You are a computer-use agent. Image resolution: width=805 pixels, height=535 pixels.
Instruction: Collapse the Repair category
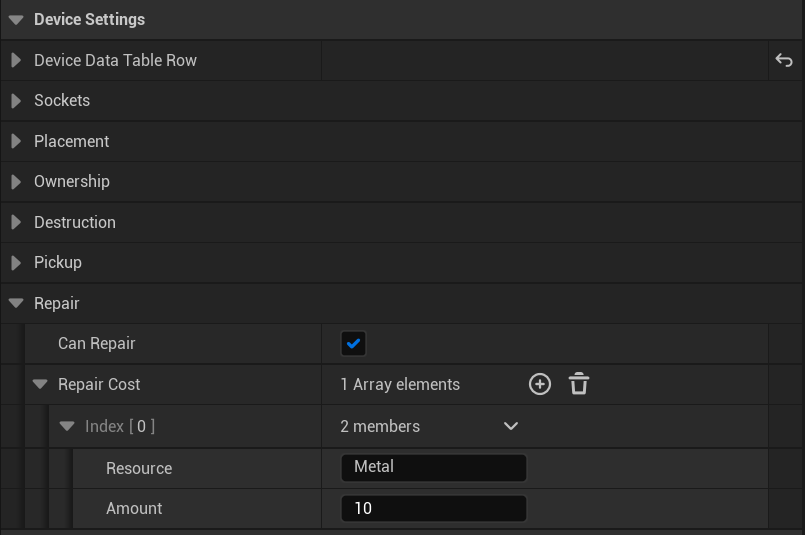(x=15, y=304)
